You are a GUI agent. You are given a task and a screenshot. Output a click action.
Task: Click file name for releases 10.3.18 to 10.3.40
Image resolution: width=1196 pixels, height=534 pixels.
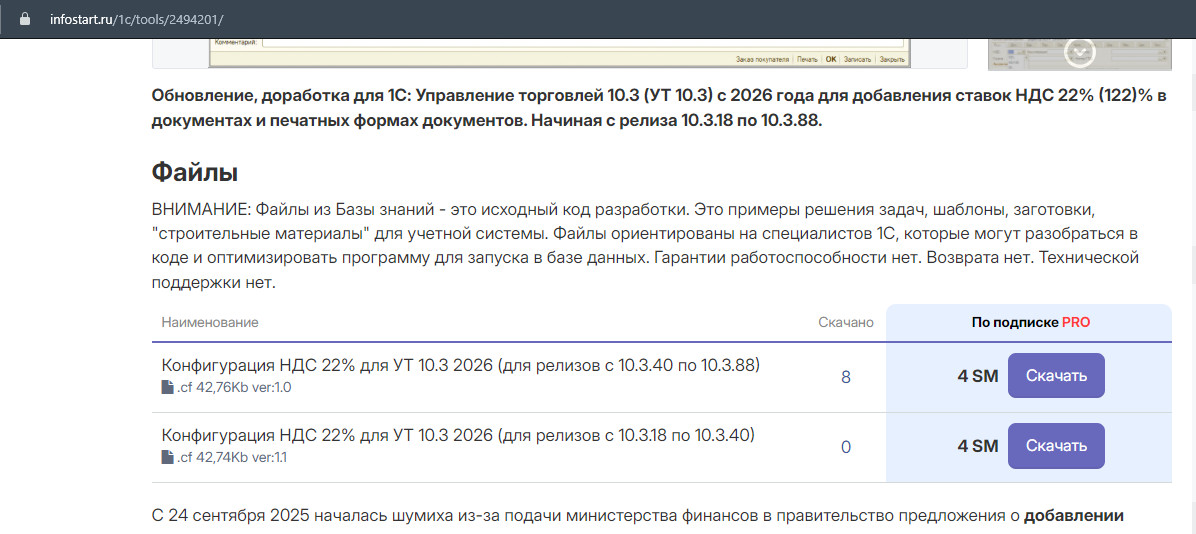click(x=458, y=436)
